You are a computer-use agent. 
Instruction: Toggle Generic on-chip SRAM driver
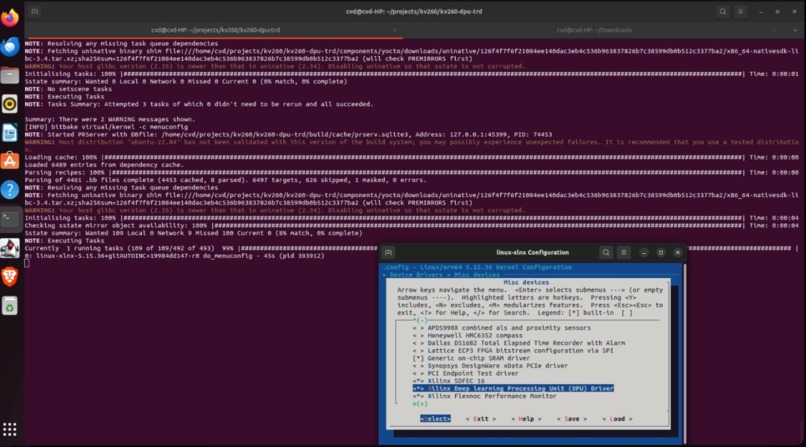tap(471, 358)
